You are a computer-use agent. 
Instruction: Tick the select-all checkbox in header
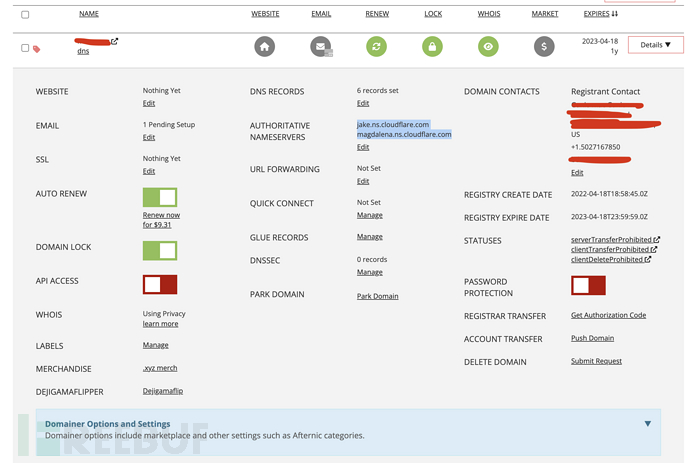25,15
